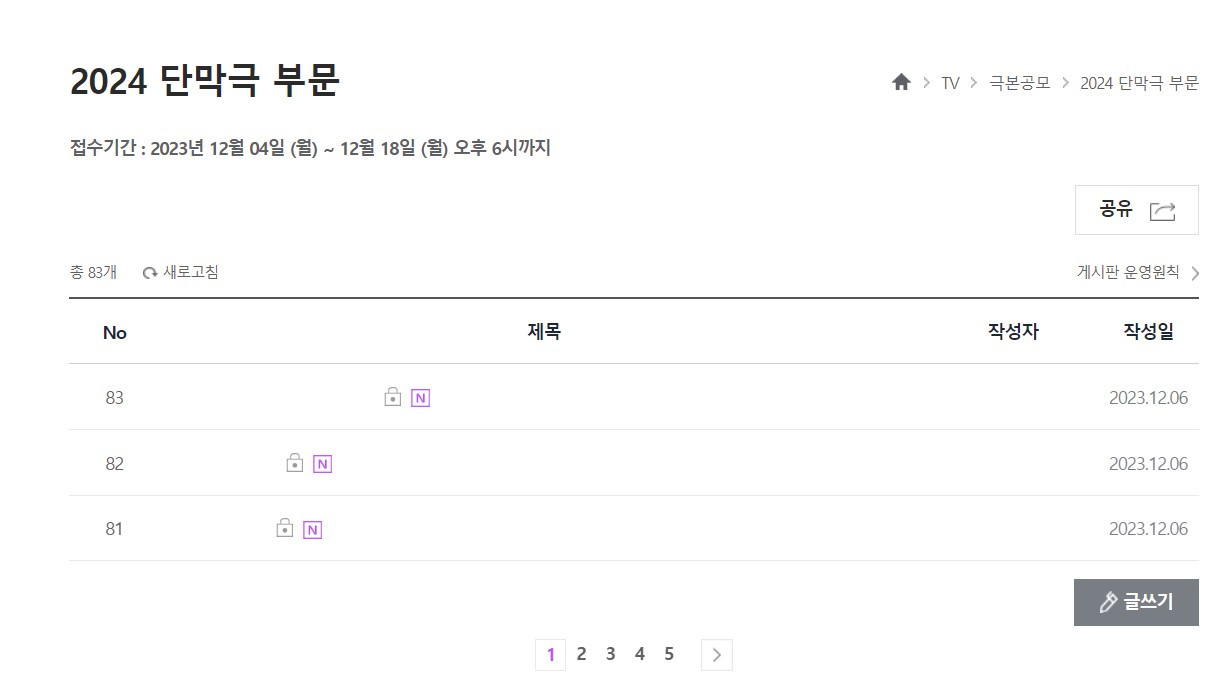This screenshot has width=1217, height=678.
Task: Open 극본공모 in the breadcrumb
Action: [x=1019, y=83]
